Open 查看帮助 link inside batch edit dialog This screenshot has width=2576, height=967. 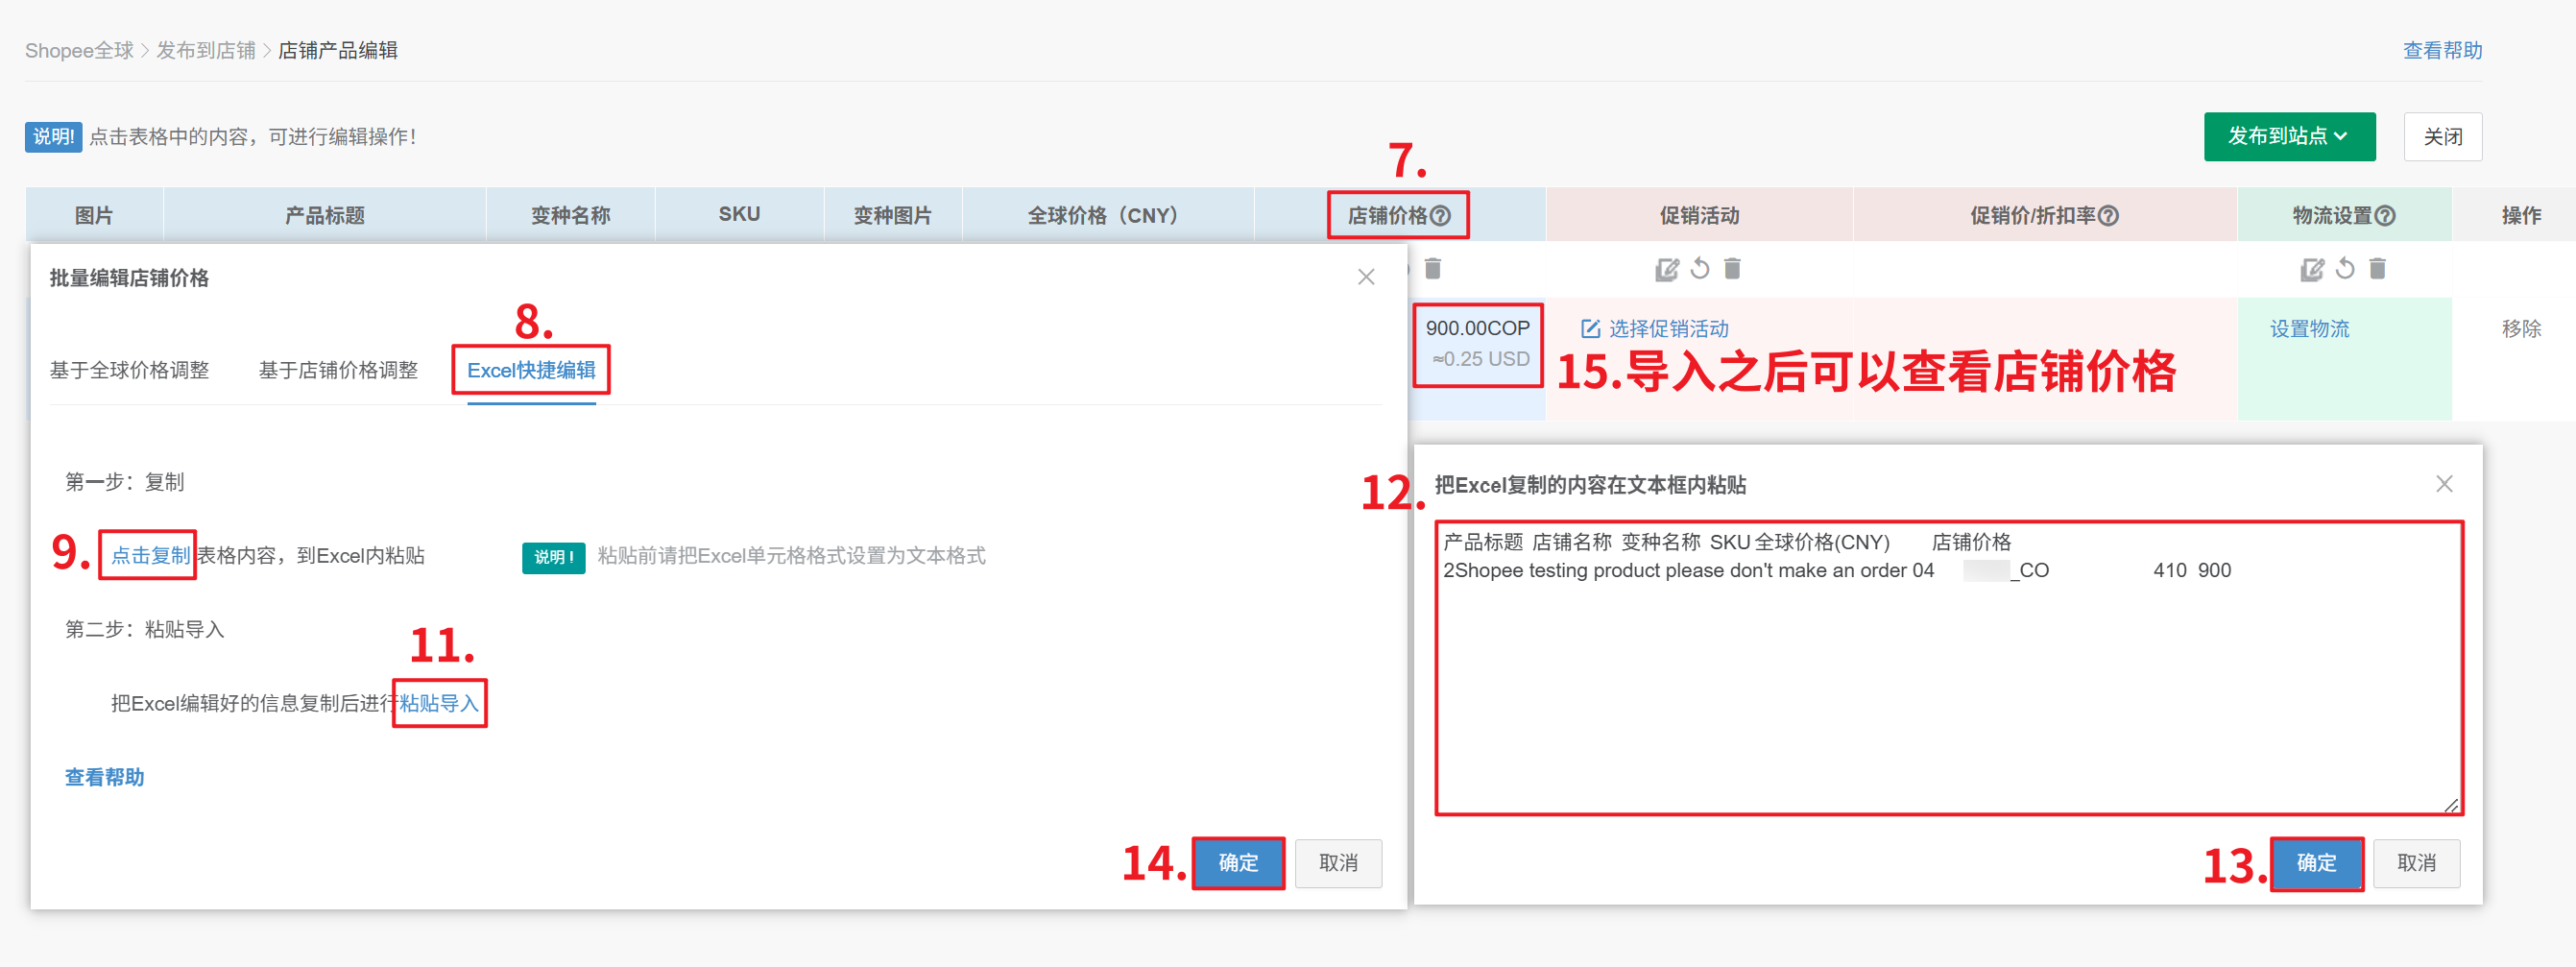105,777
